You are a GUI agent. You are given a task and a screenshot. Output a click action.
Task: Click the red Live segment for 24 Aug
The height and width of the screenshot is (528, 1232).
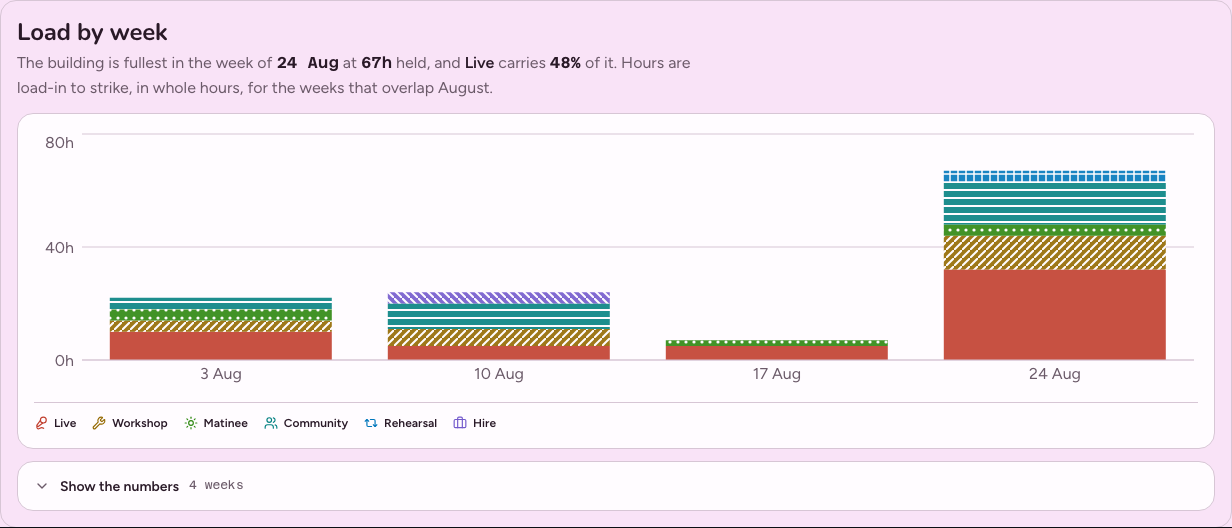[1055, 315]
